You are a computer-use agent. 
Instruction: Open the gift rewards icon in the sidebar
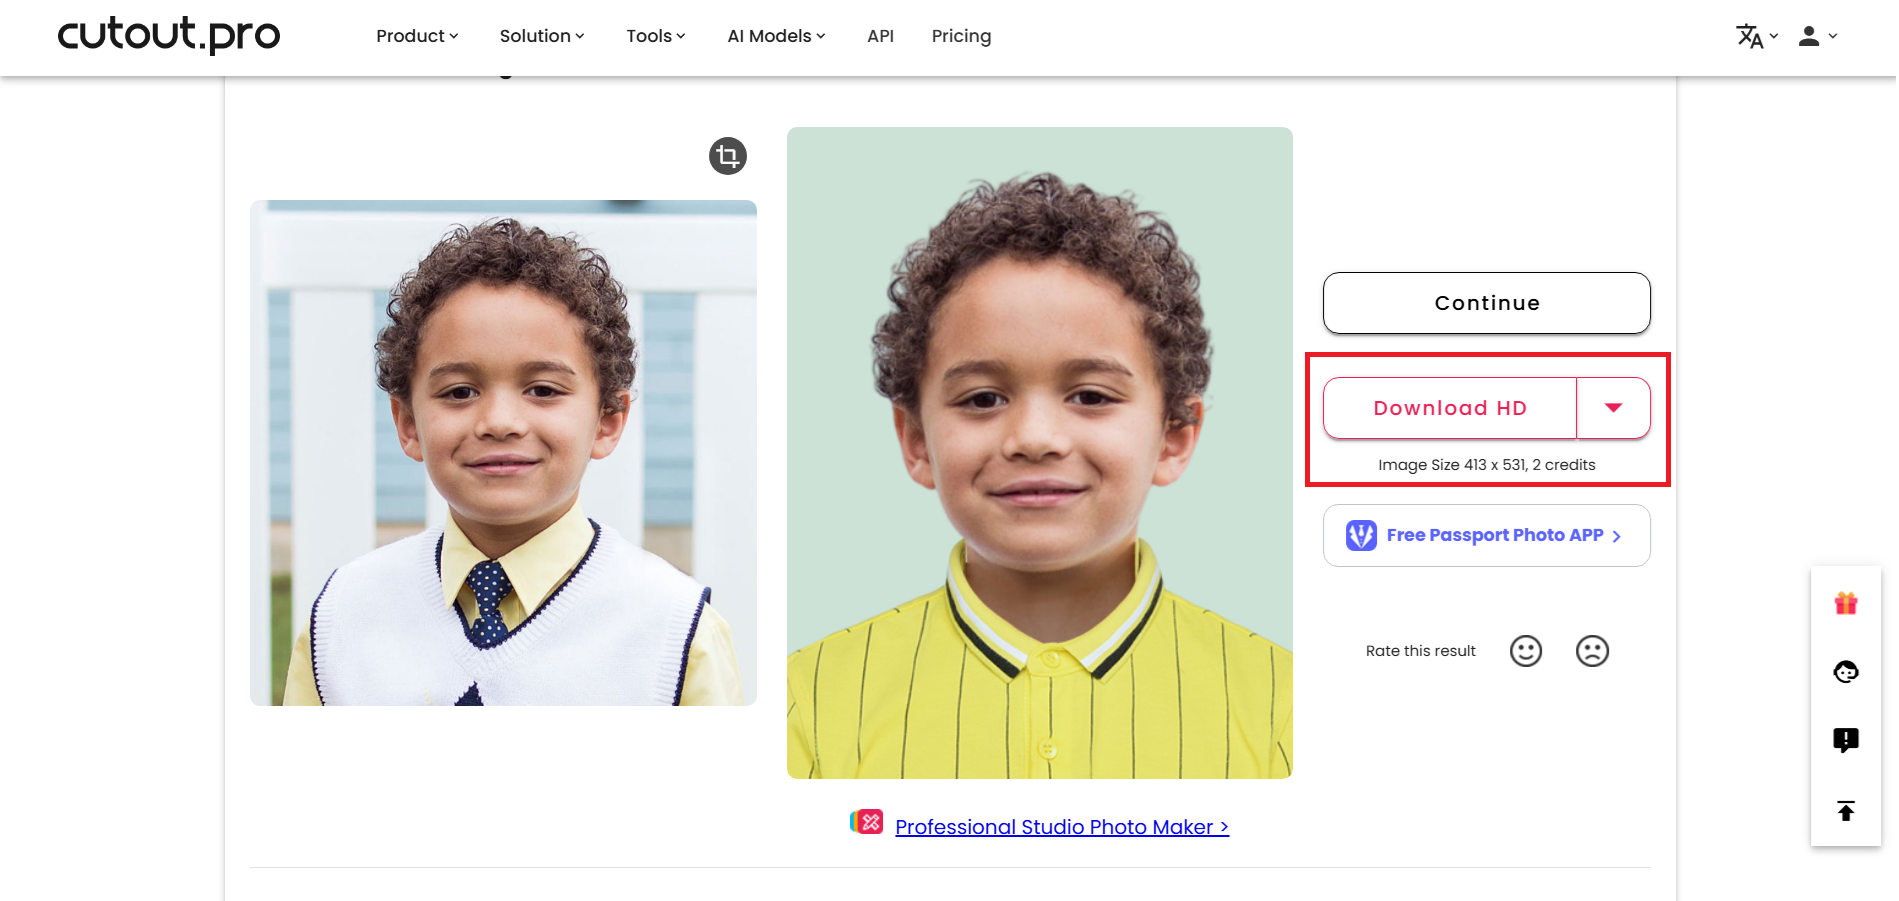1845,603
